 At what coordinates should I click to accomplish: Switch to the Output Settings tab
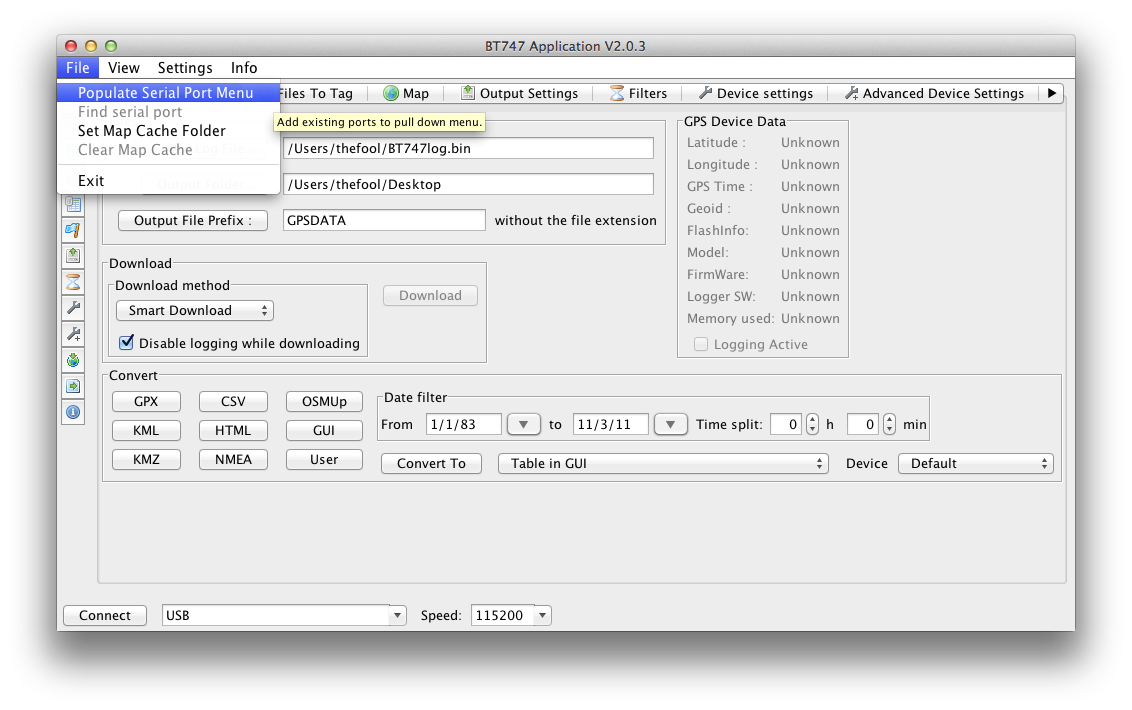tap(519, 93)
